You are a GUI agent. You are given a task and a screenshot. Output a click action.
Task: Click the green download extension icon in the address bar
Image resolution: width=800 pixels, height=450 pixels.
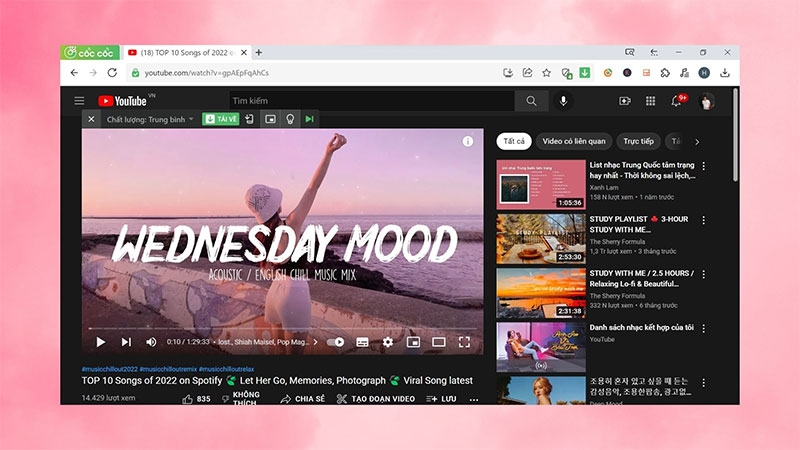click(585, 73)
